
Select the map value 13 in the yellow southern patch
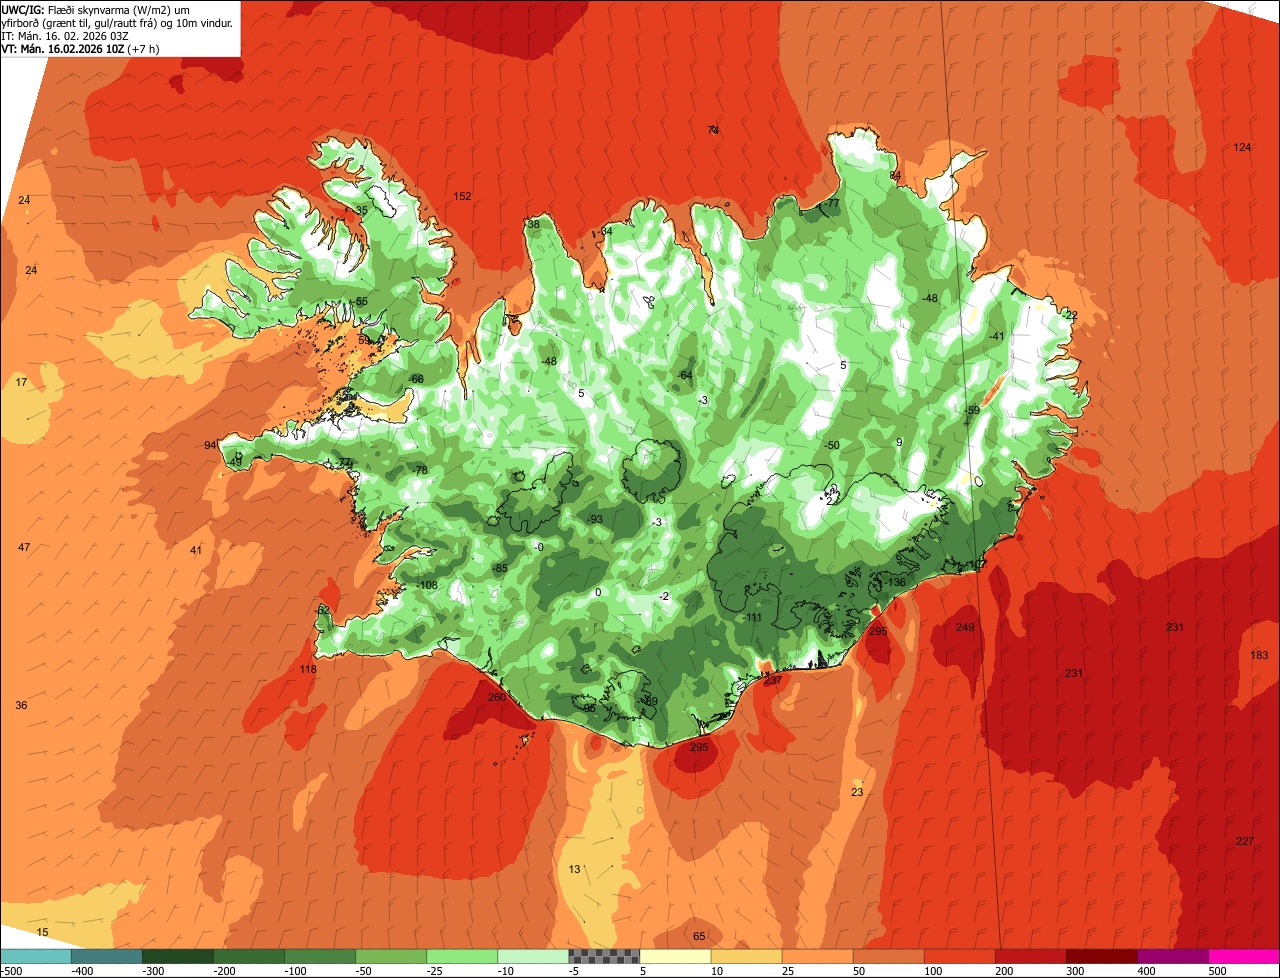(574, 870)
